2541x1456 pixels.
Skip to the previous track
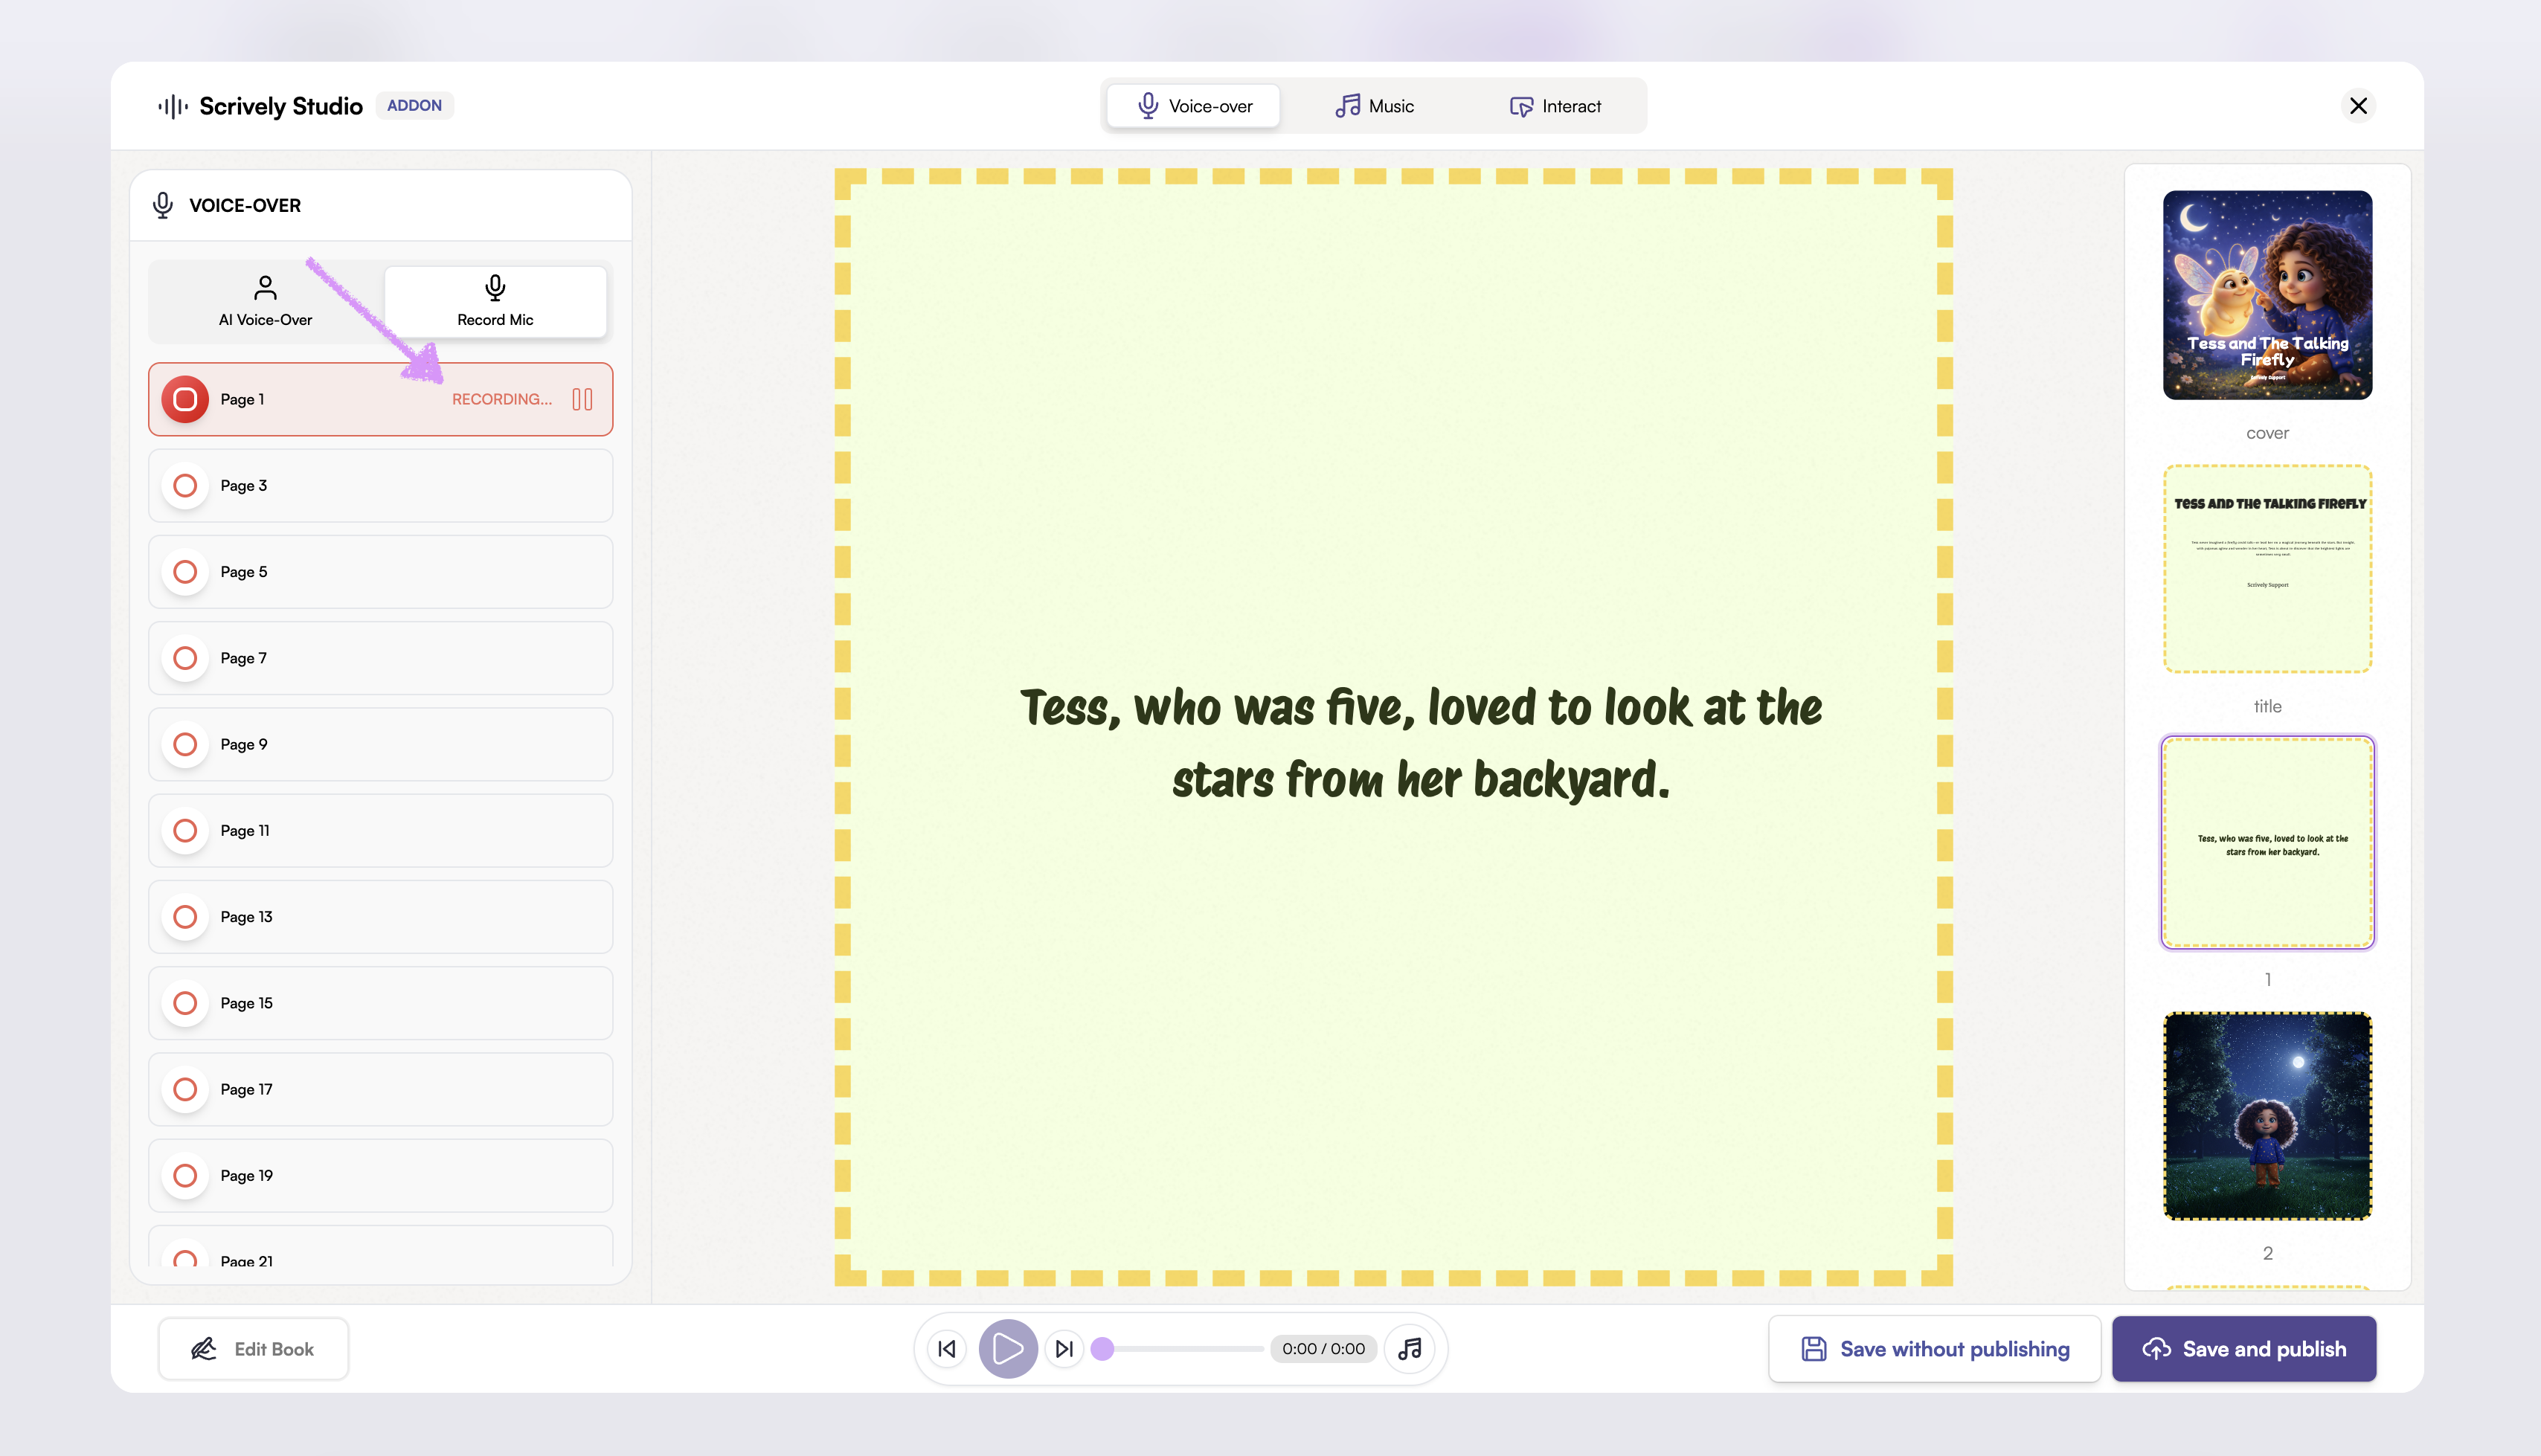947,1349
